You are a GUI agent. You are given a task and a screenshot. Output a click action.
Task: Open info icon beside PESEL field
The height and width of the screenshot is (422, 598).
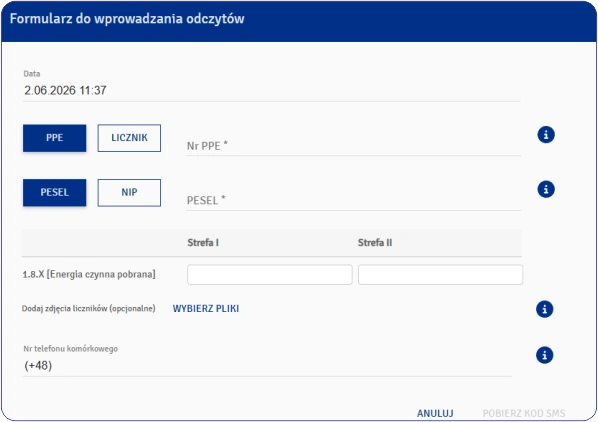tap(546, 189)
